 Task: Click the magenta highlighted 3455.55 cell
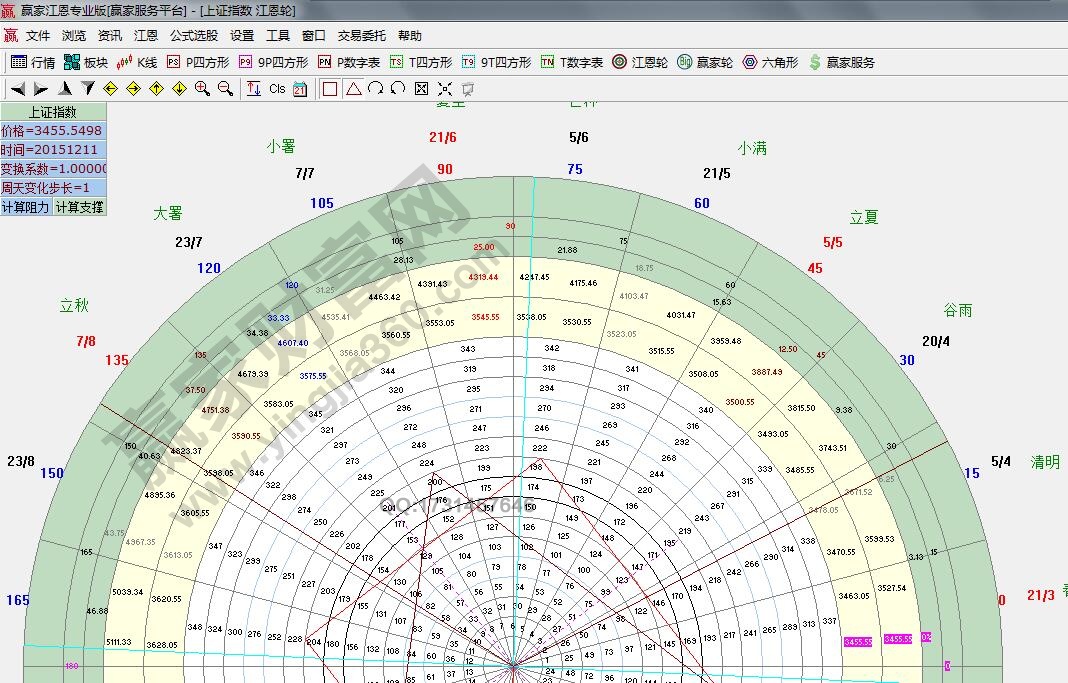858,642
